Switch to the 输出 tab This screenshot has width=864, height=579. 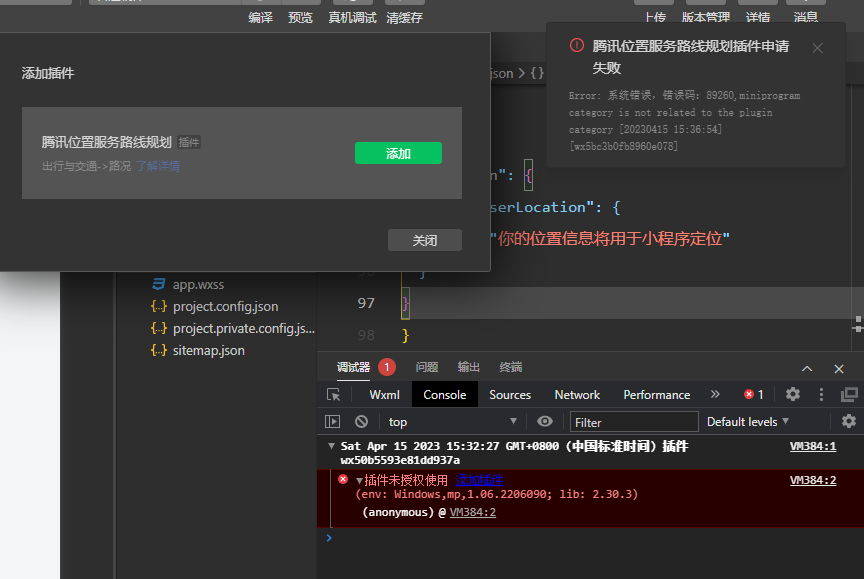pyautogui.click(x=468, y=367)
